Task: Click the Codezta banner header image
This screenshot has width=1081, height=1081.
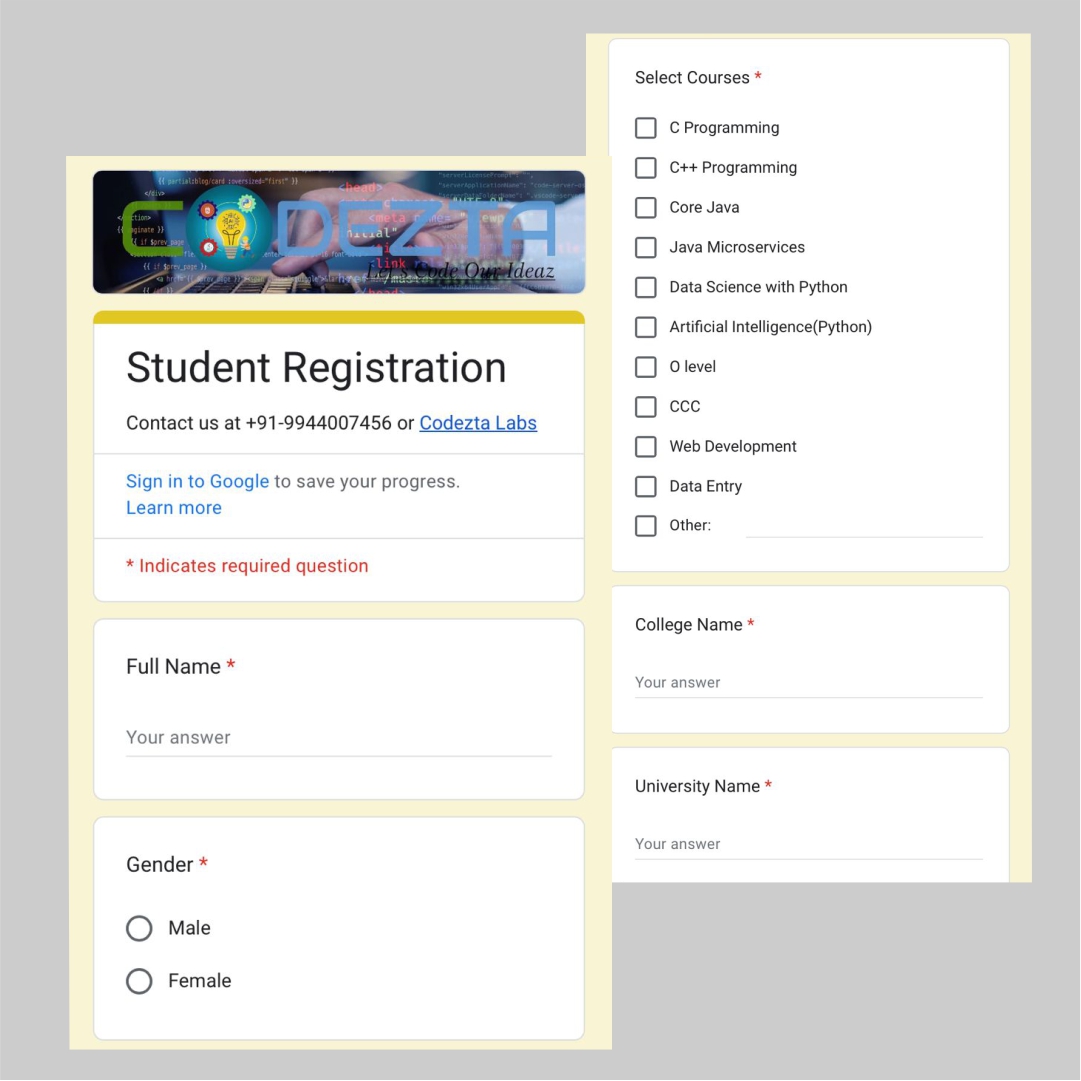Action: pos(339,232)
